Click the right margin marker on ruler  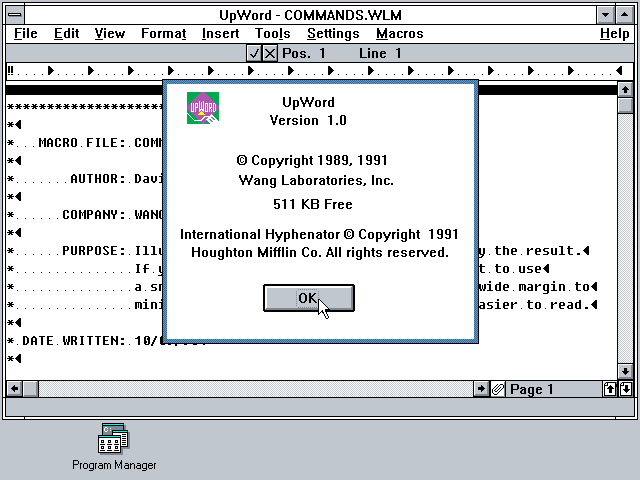[x=619, y=71]
